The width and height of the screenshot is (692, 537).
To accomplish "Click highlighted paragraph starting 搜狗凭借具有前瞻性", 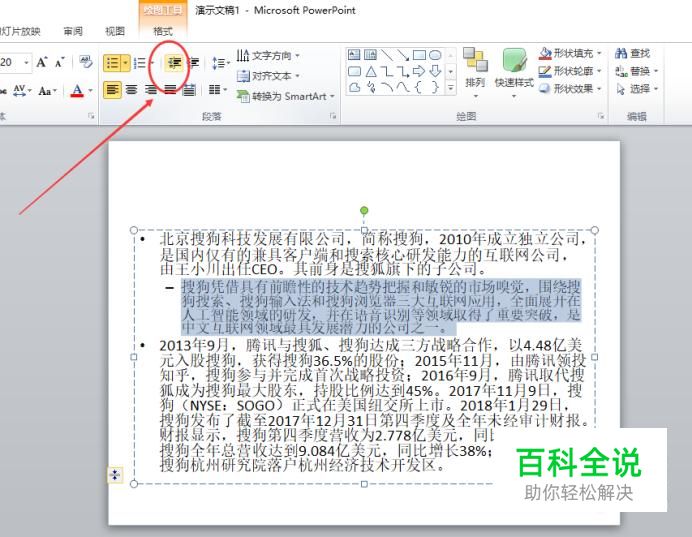I will (x=381, y=307).
